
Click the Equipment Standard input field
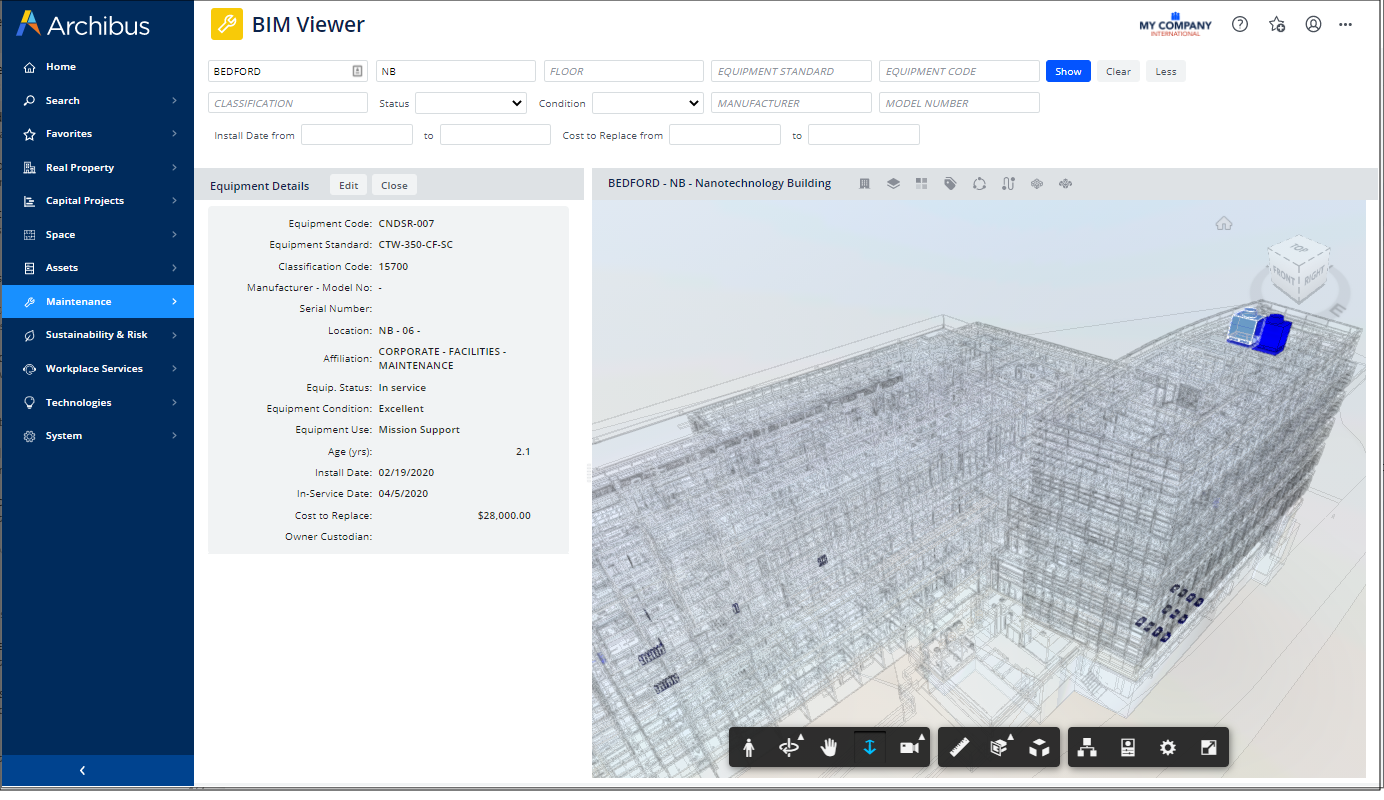tap(791, 71)
